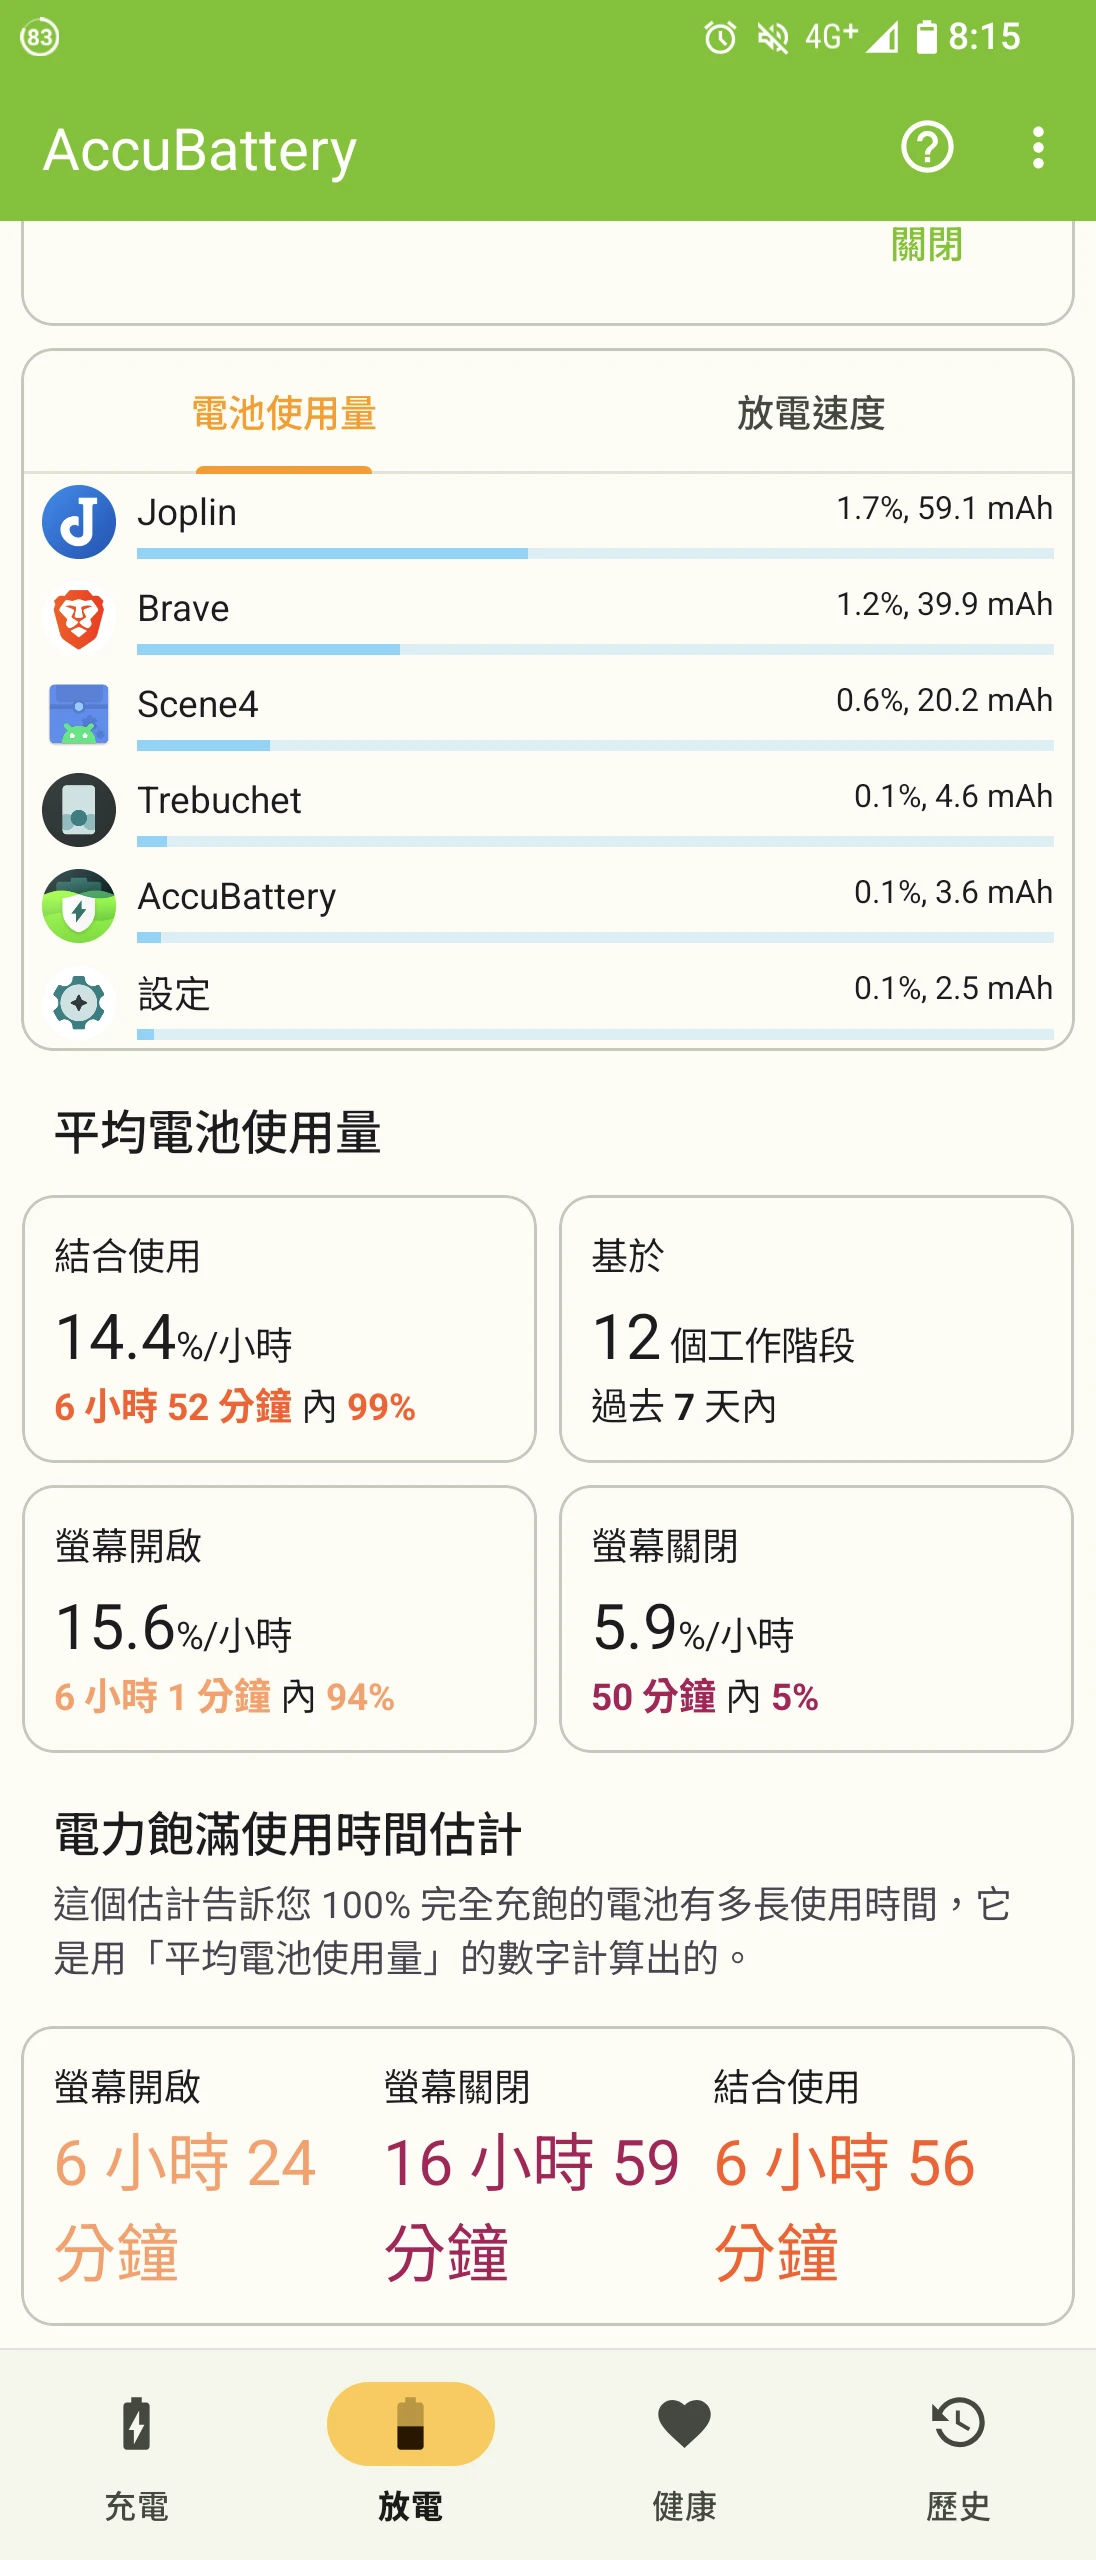Image resolution: width=1096 pixels, height=2560 pixels.
Task: Open the 螢幕開啟 15.6%/小時 card
Action: [279, 1618]
